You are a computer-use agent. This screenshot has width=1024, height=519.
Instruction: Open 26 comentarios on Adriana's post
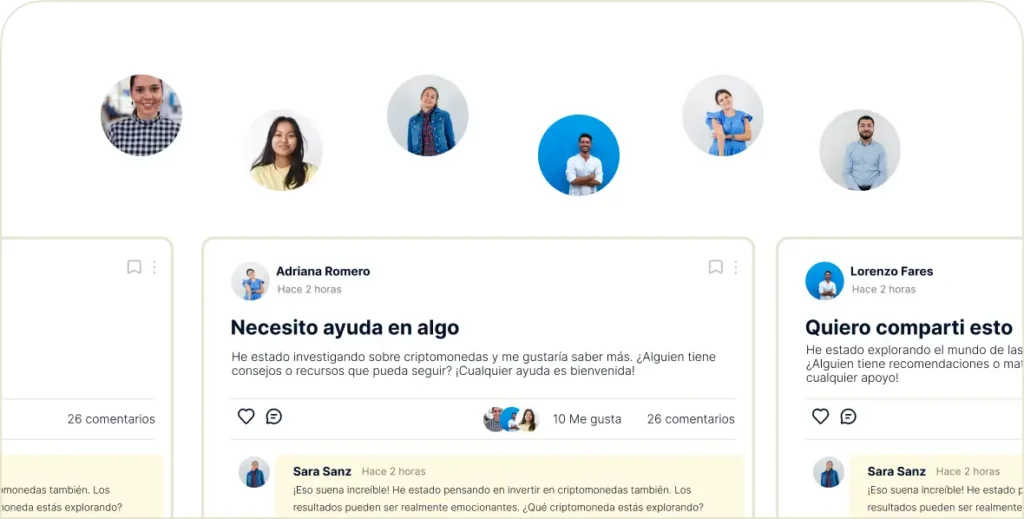pos(691,419)
